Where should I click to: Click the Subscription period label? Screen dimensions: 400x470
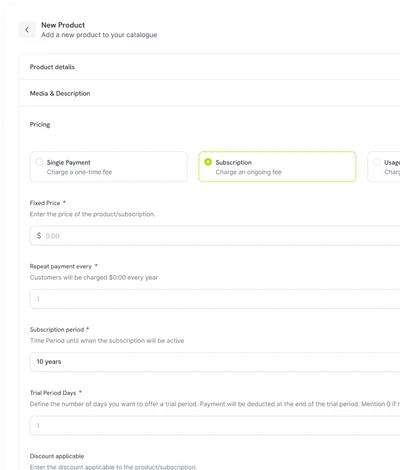pos(57,329)
